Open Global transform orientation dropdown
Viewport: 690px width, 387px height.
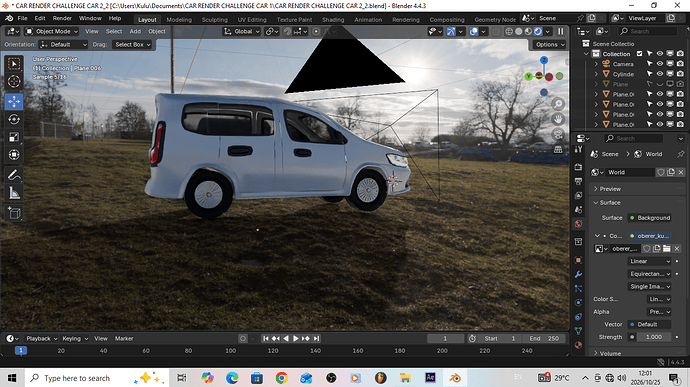click(x=242, y=31)
